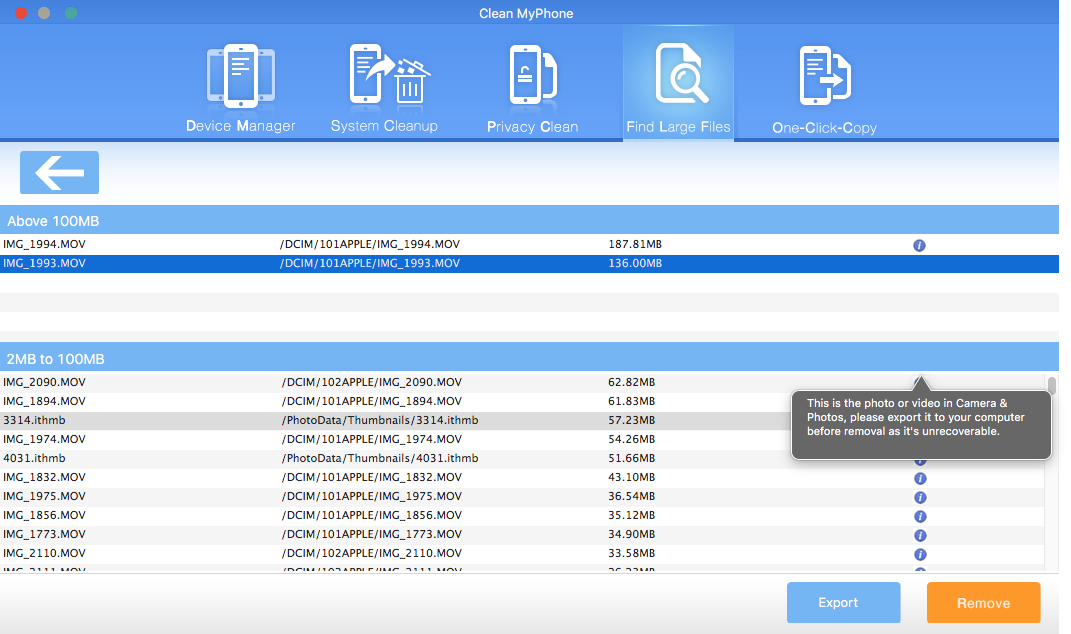Open the System Cleanup section

click(x=385, y=89)
